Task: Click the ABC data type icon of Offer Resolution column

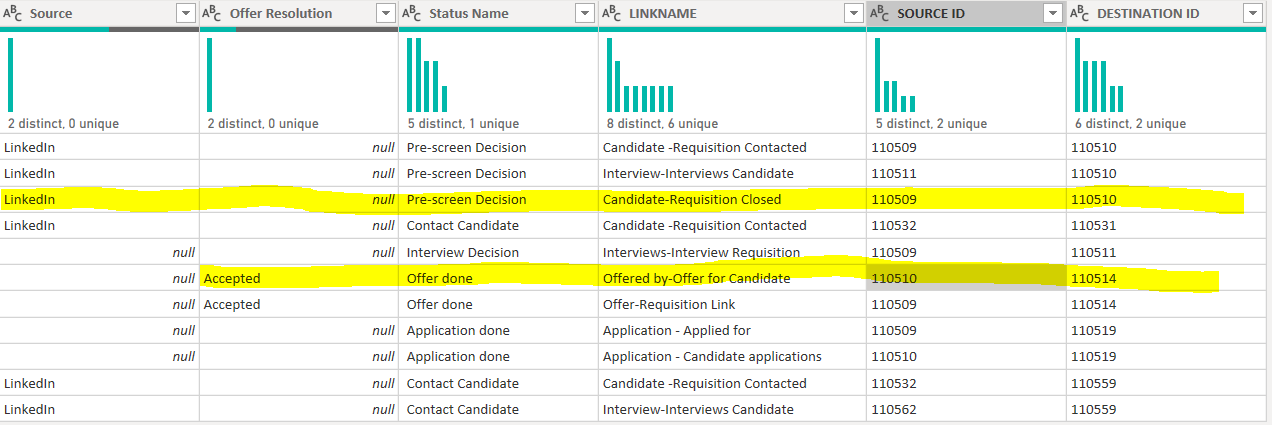Action: (x=212, y=13)
